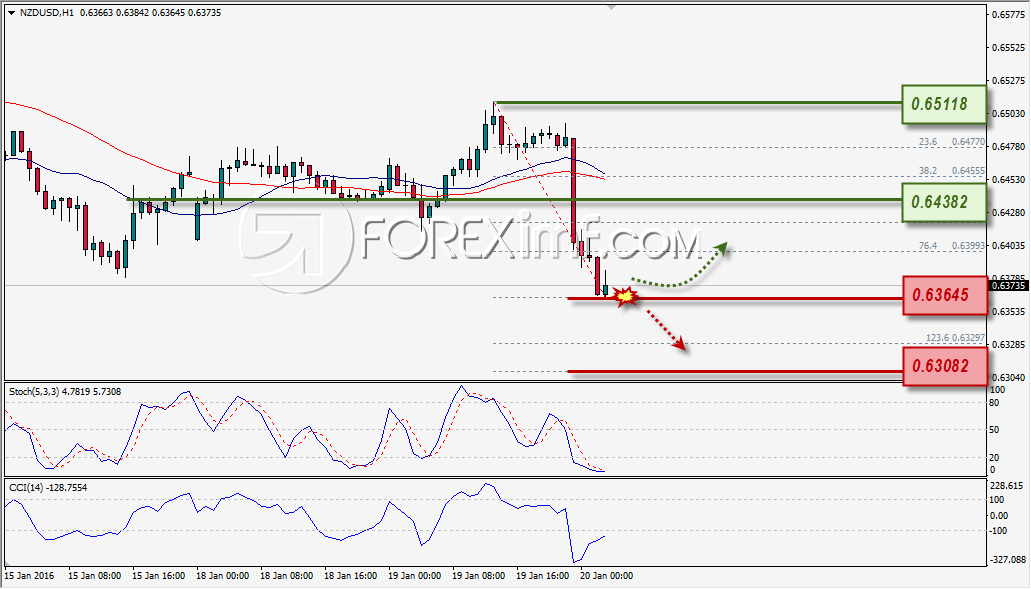Pick the CCI scale value -100

(998, 530)
